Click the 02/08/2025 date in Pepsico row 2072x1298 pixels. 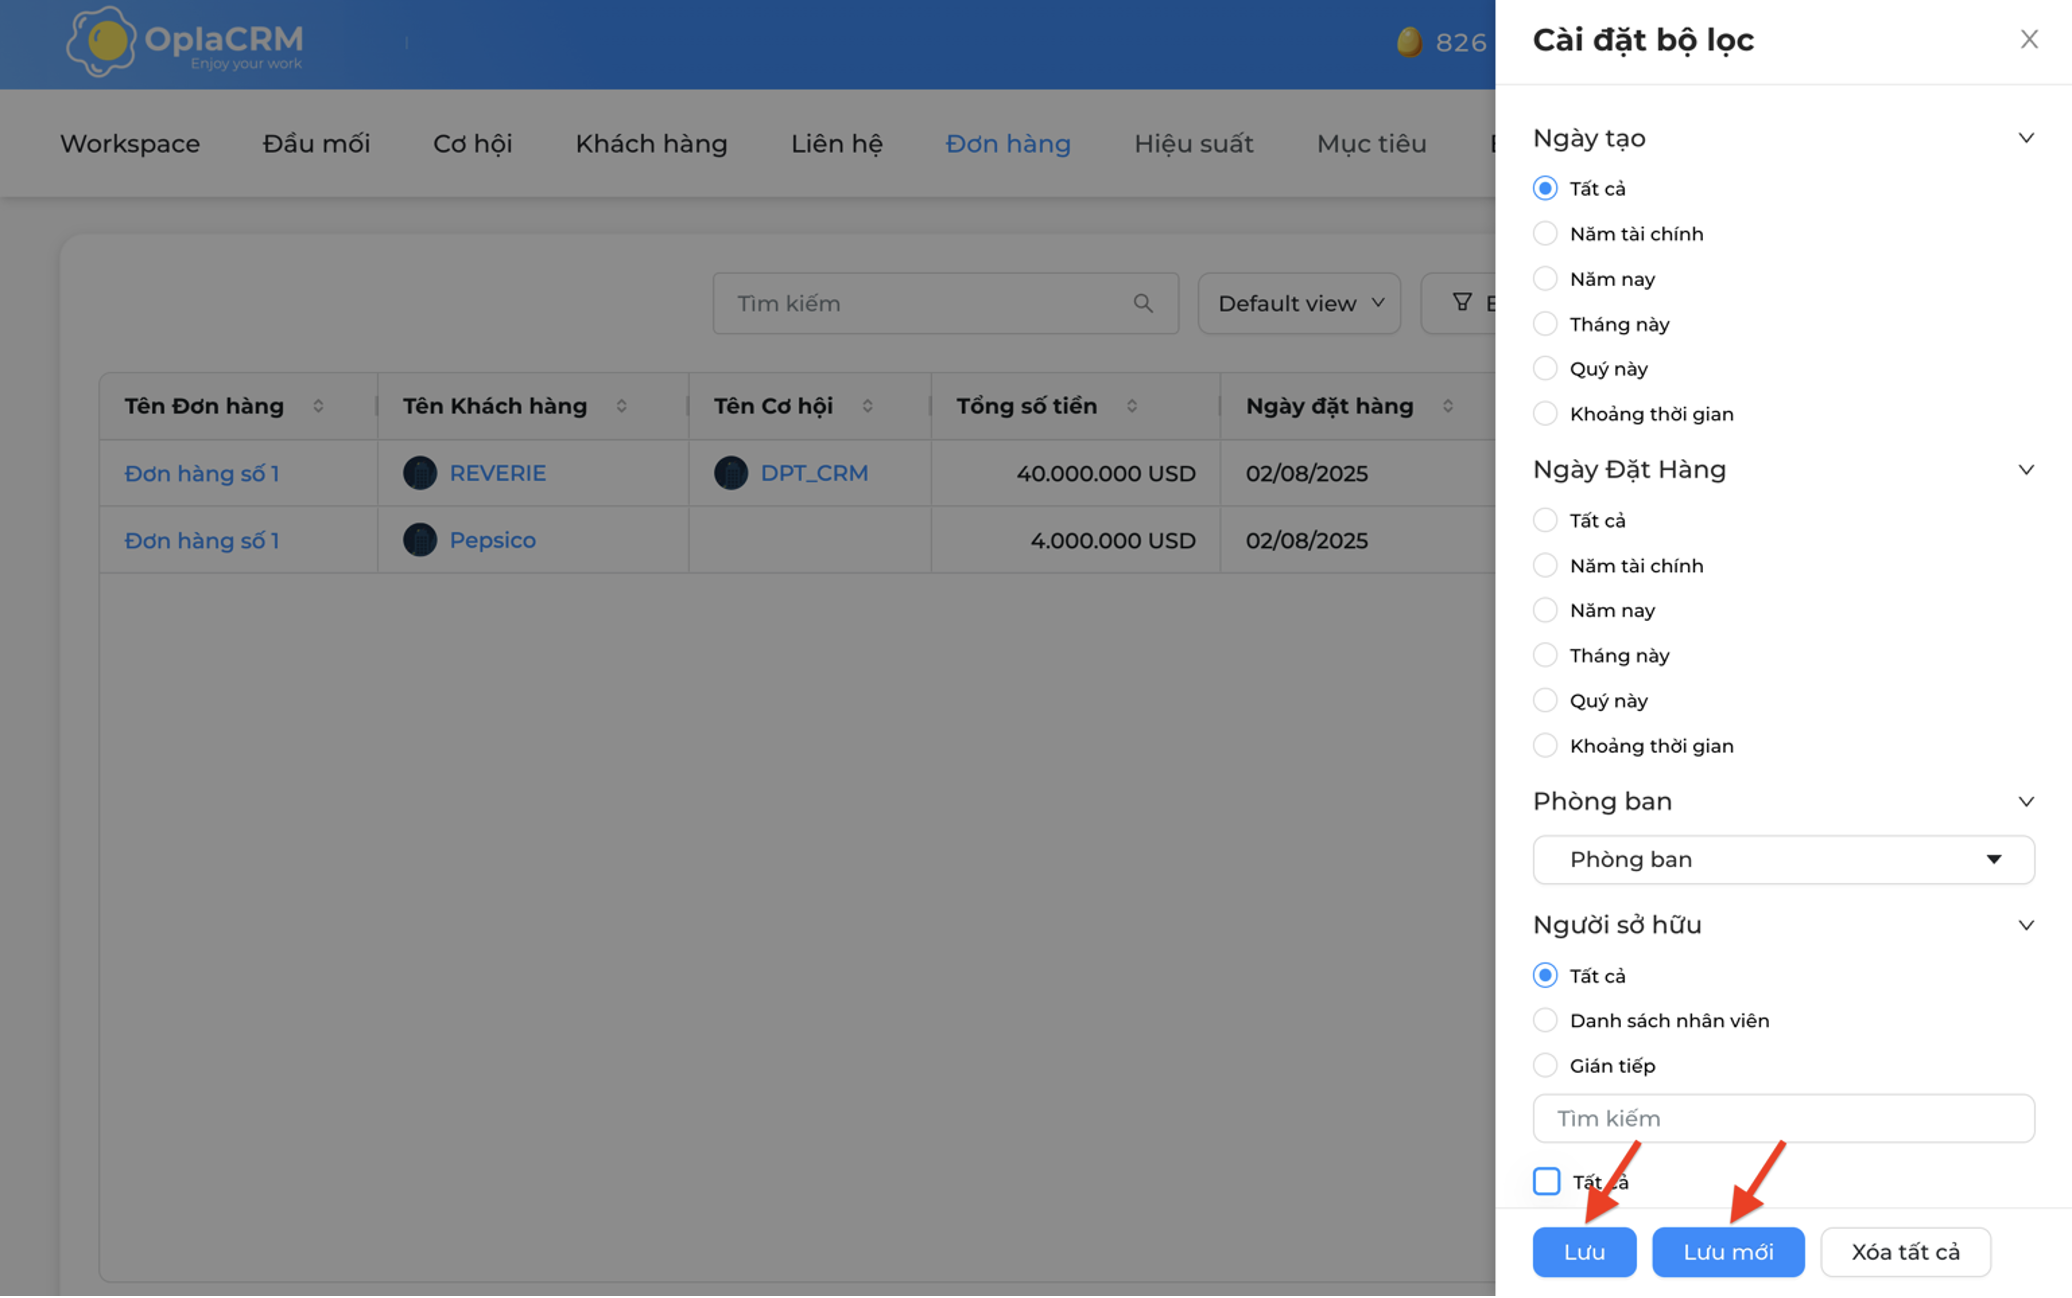[1306, 540]
